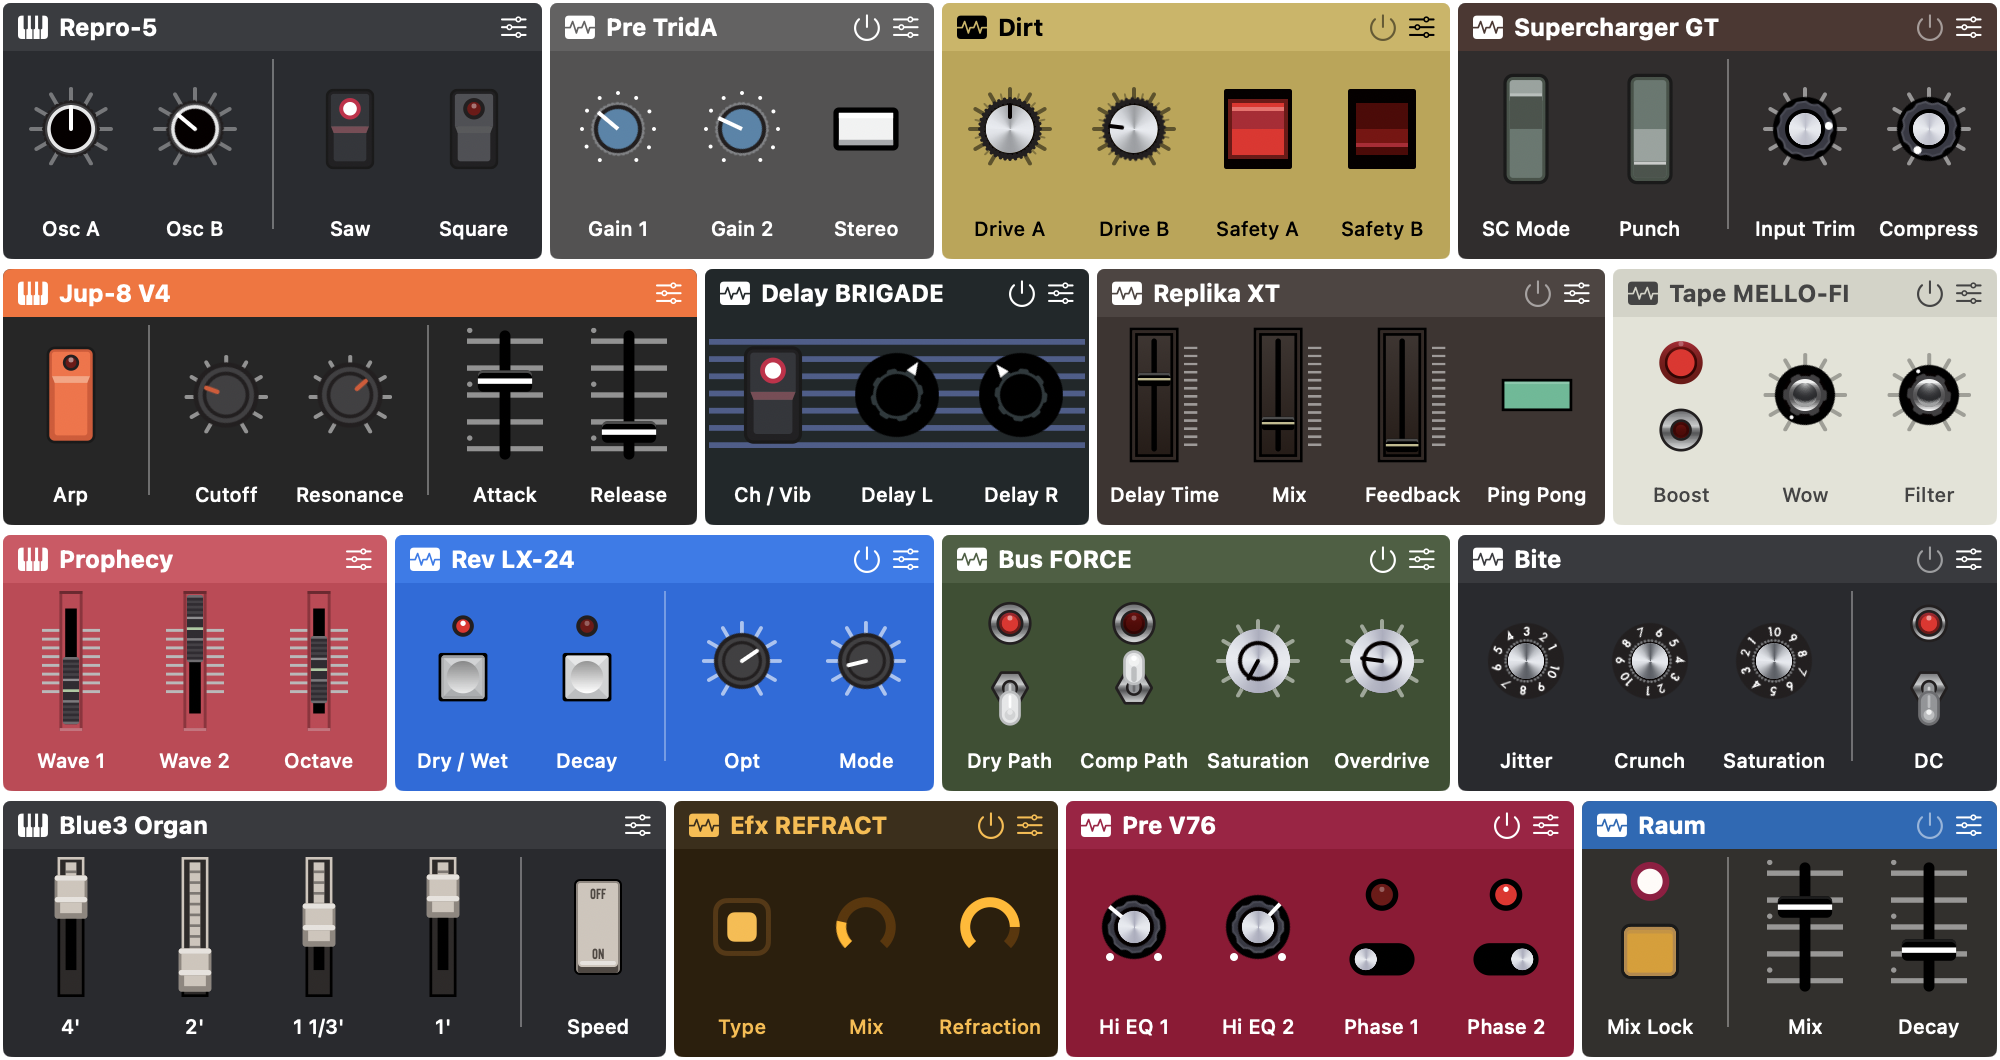The image size is (2000, 1060).
Task: Toggle Dirt Safety A switch
Action: (x=1258, y=129)
